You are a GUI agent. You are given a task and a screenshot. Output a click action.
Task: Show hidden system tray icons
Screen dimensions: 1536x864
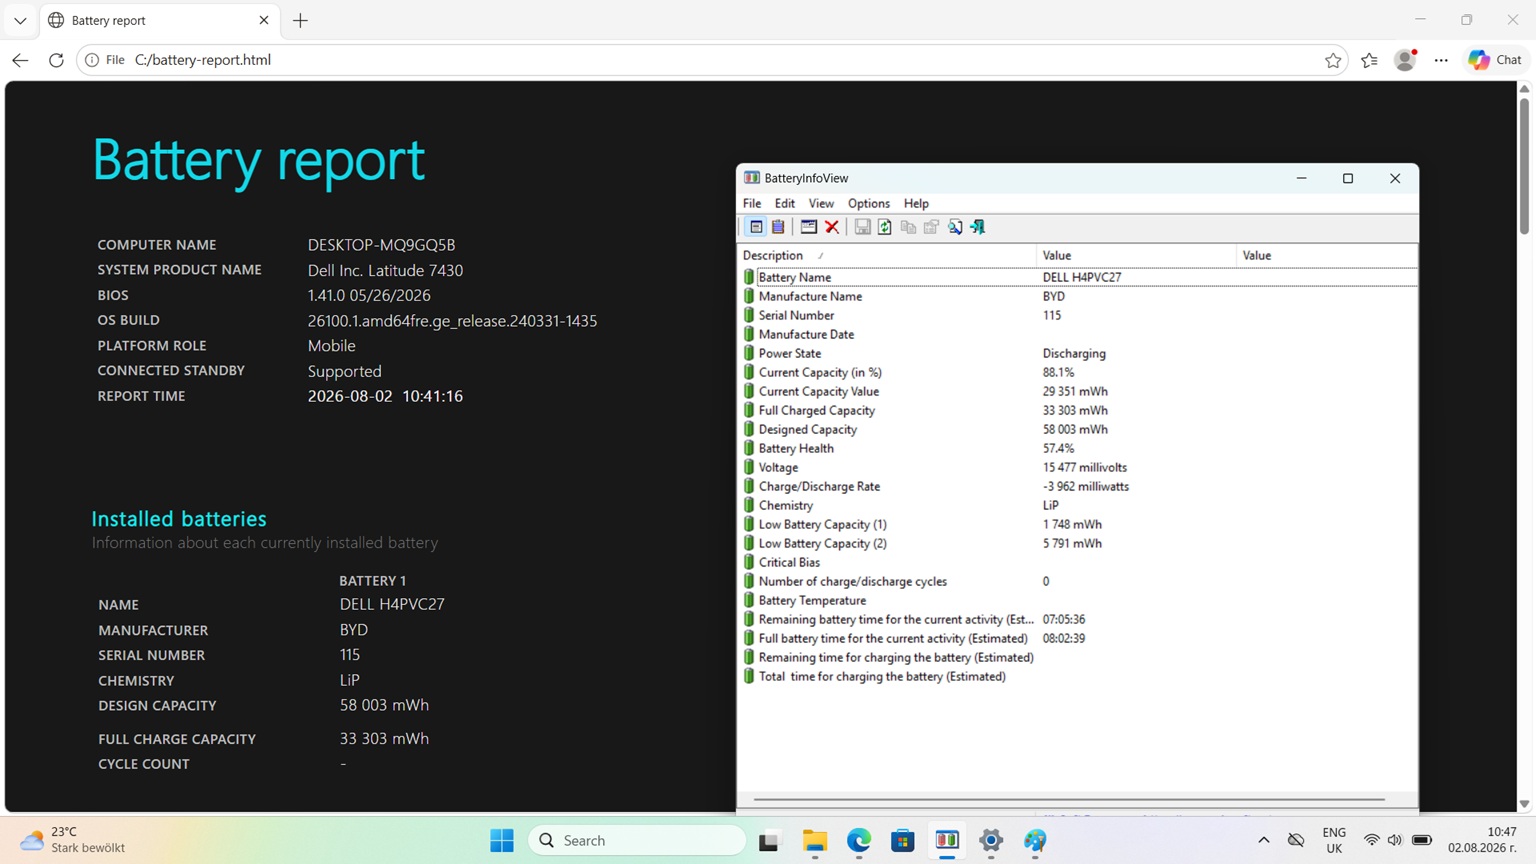[1264, 840]
